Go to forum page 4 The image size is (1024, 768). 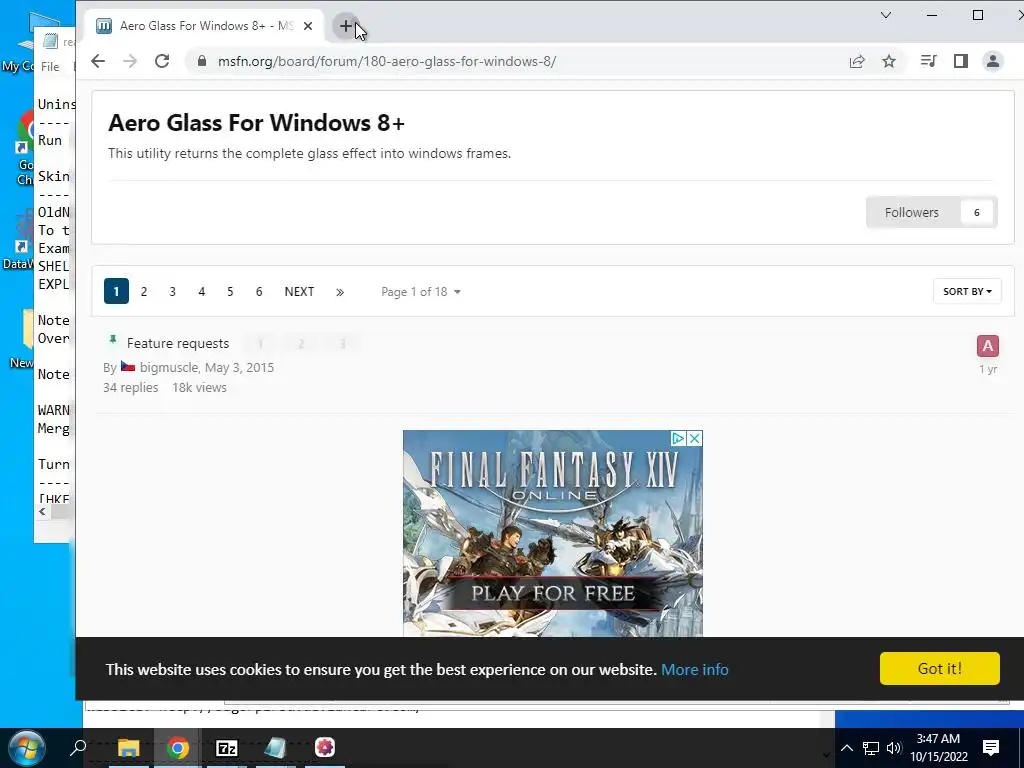tap(202, 291)
